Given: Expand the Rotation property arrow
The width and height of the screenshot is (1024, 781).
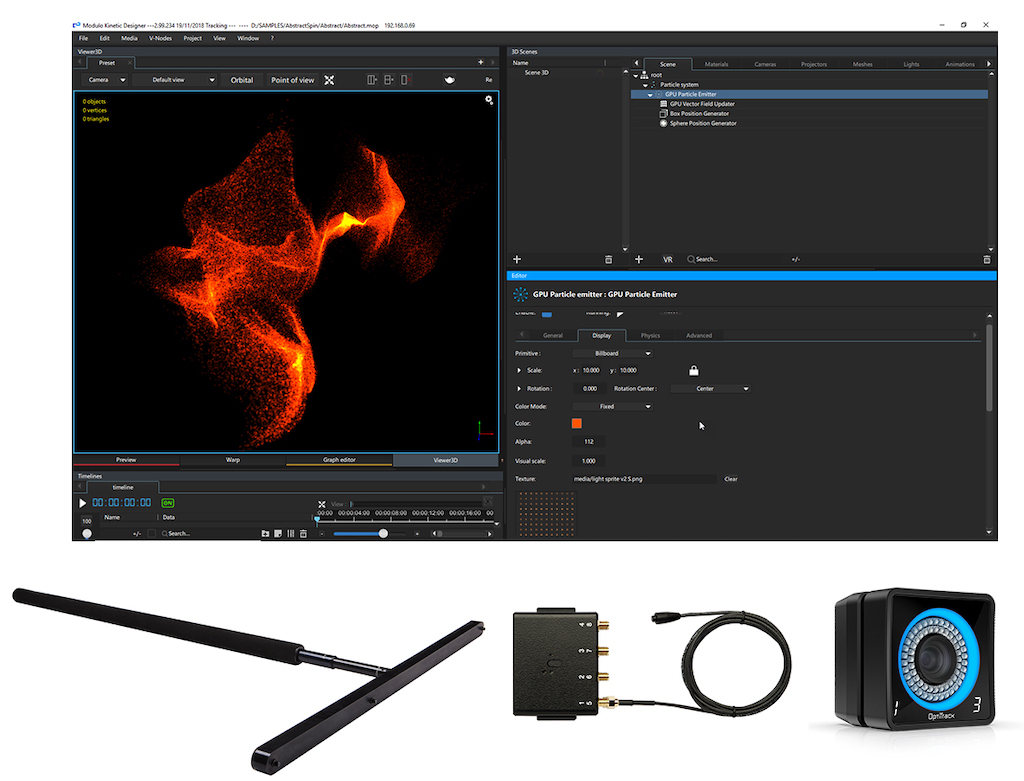Looking at the screenshot, I should tap(519, 388).
